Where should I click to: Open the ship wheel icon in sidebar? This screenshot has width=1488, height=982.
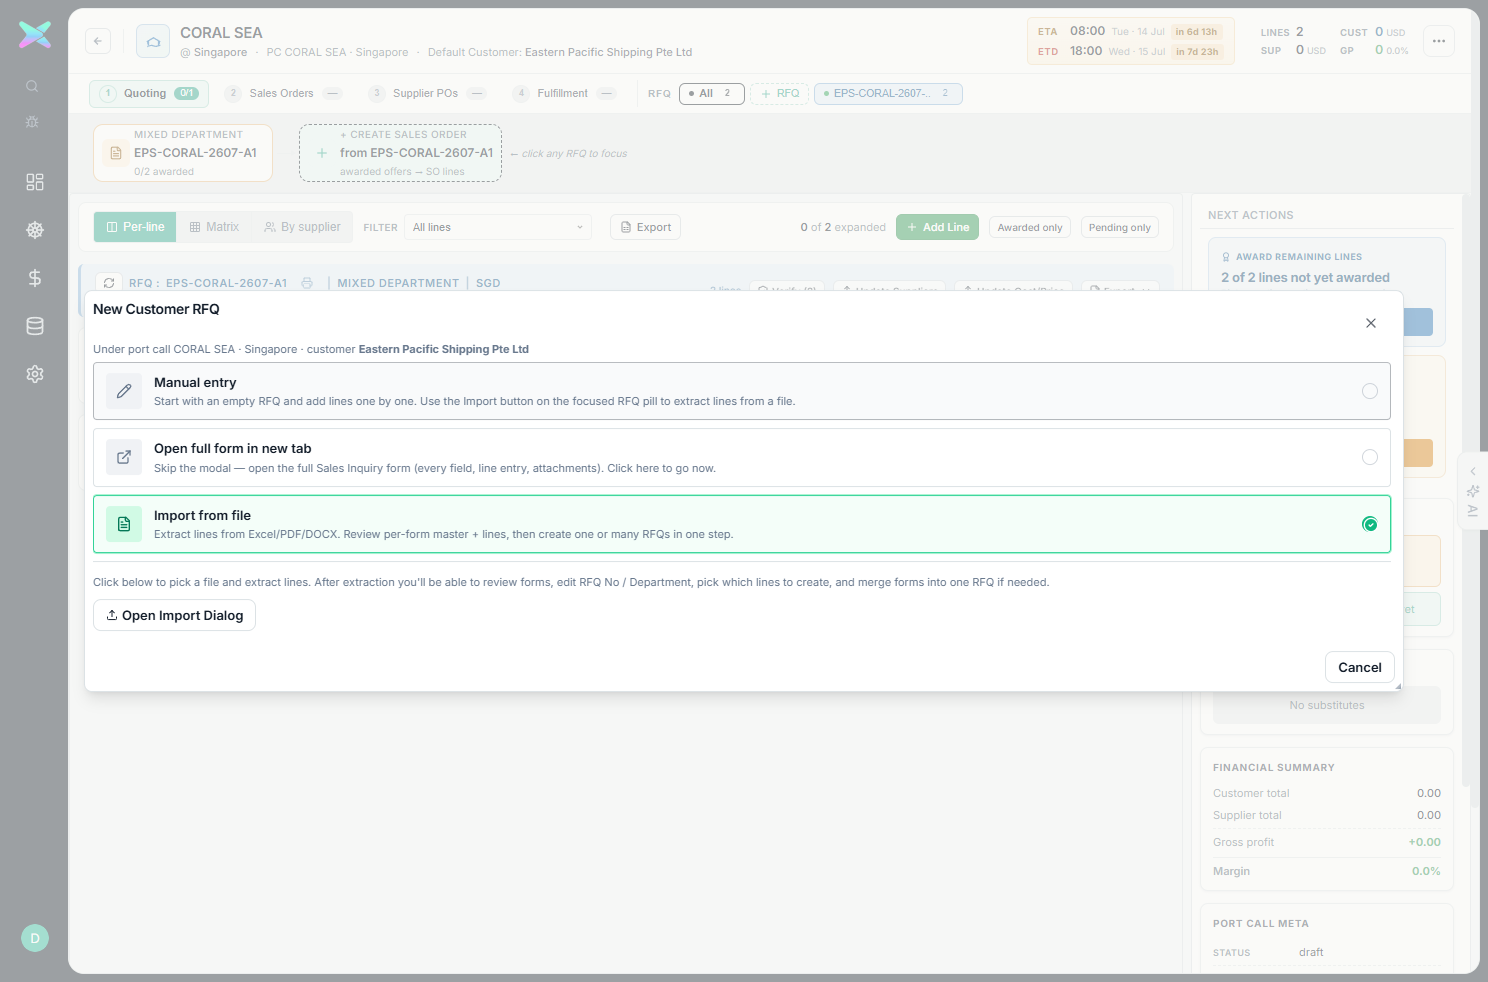coord(35,230)
